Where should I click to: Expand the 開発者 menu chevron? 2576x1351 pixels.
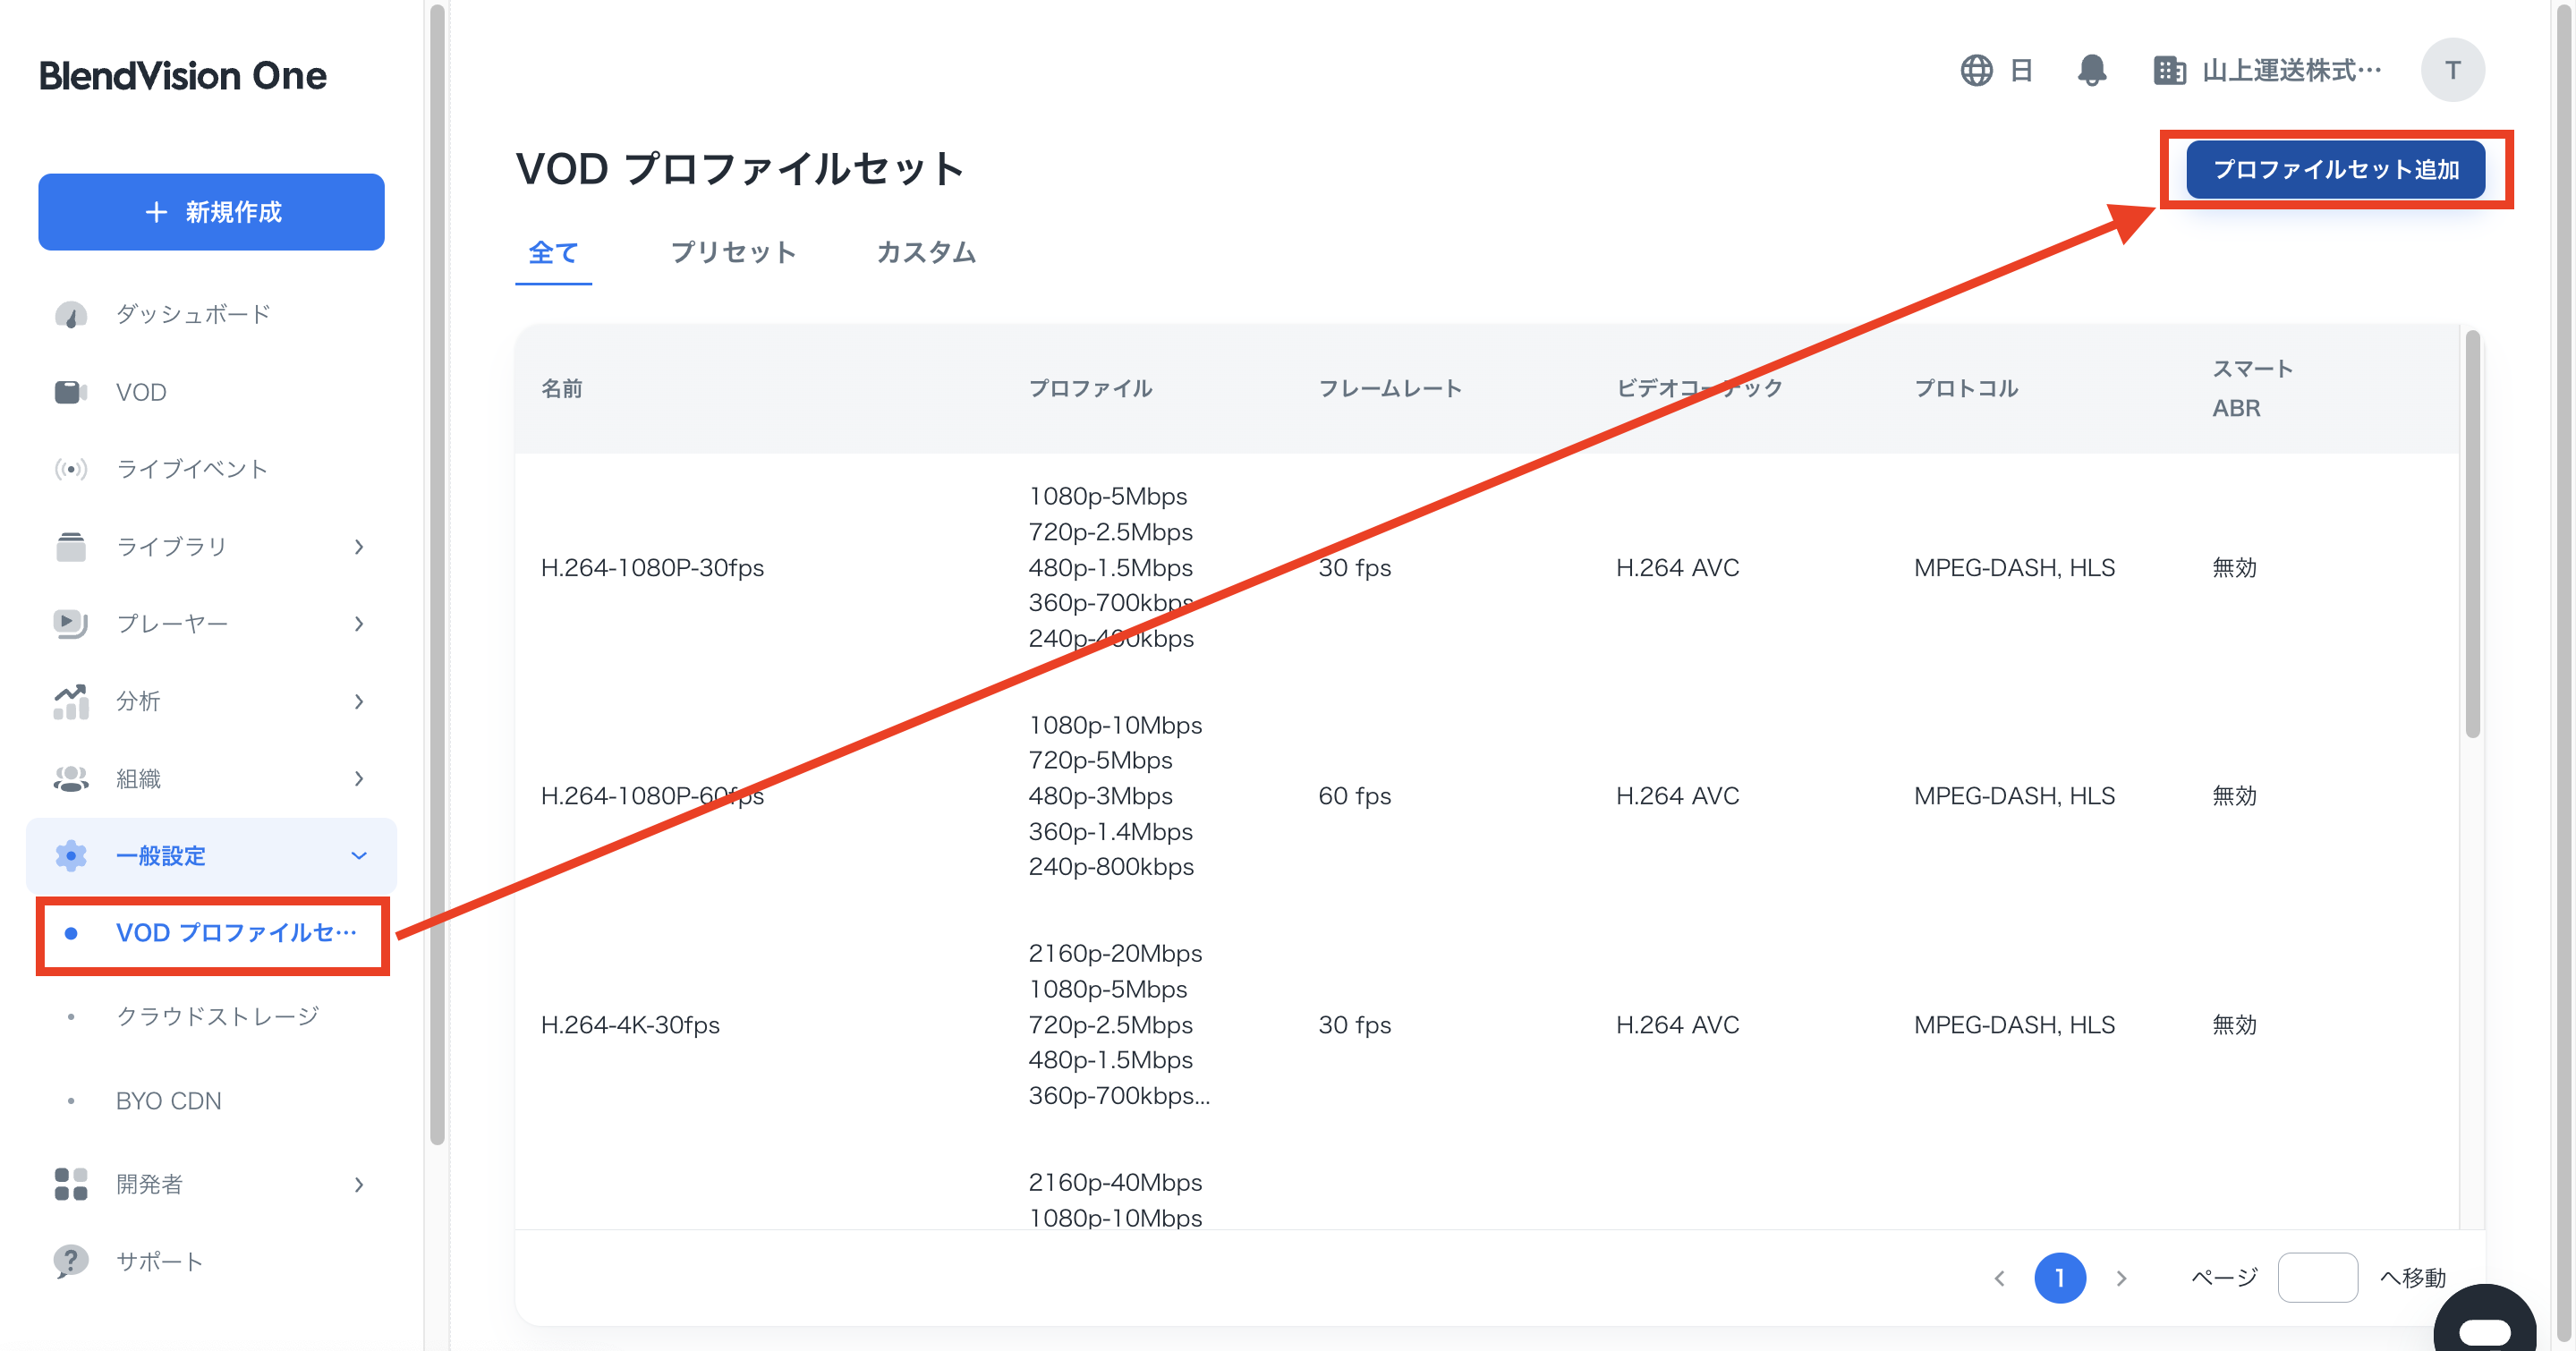click(359, 1185)
